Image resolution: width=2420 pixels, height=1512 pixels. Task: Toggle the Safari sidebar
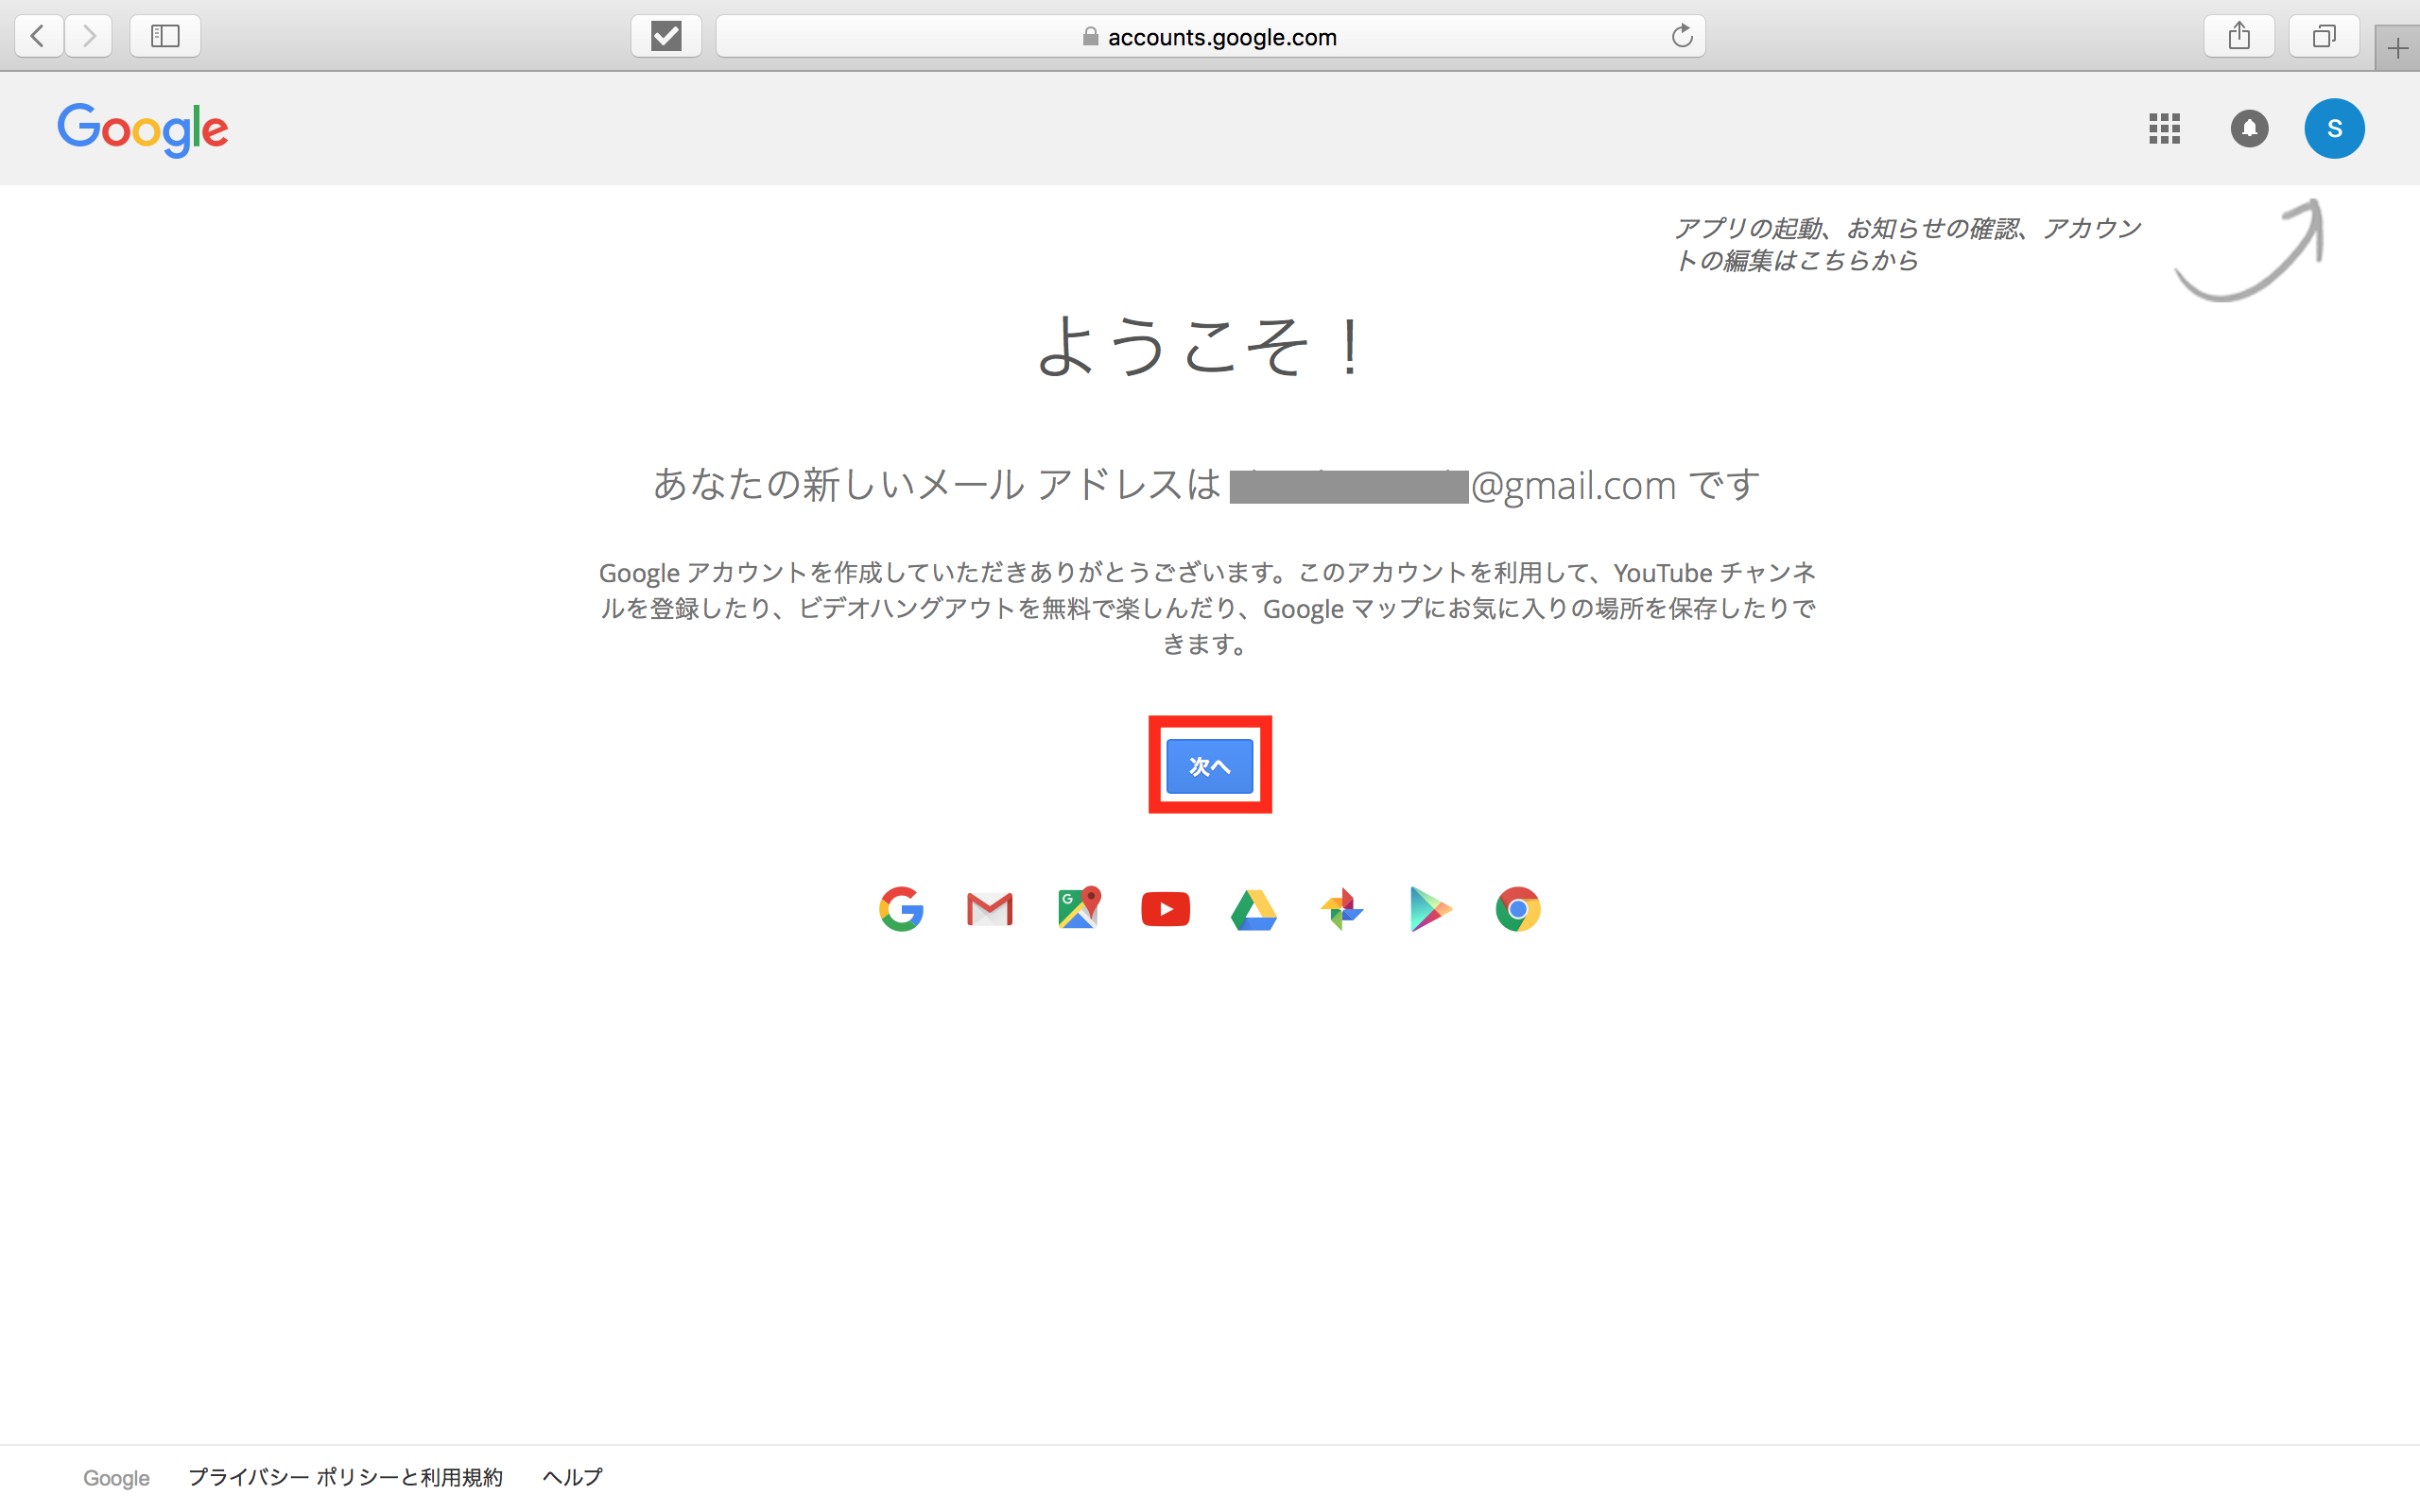click(x=165, y=37)
